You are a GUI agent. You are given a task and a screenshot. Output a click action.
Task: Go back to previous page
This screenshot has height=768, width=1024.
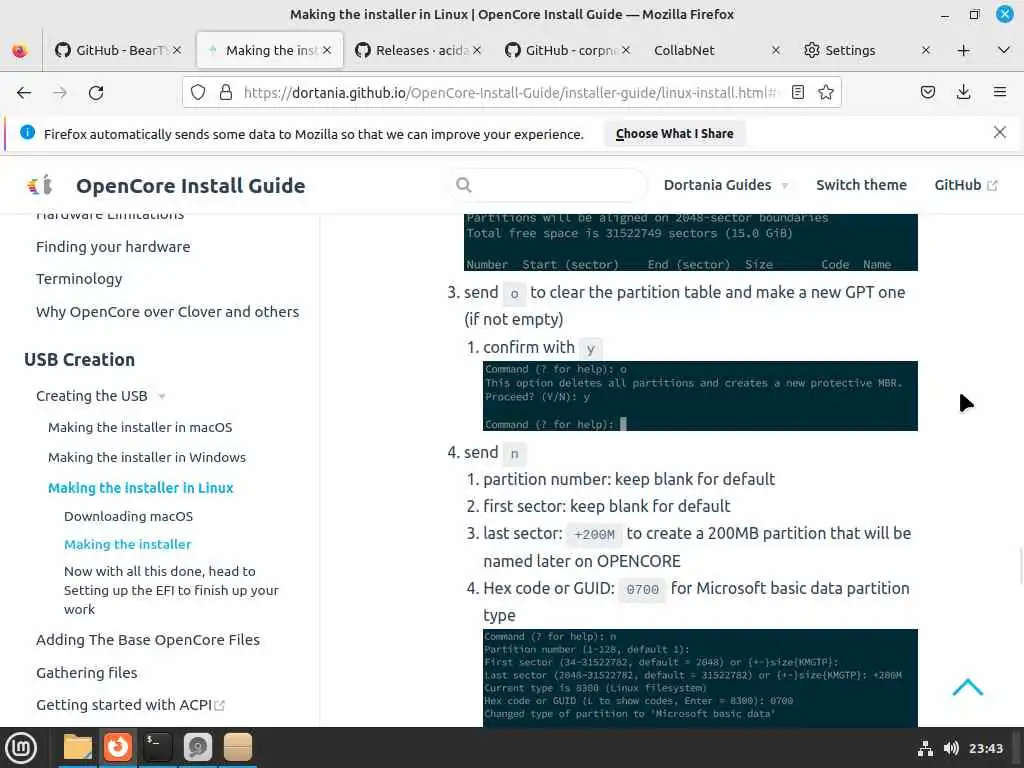(x=24, y=93)
